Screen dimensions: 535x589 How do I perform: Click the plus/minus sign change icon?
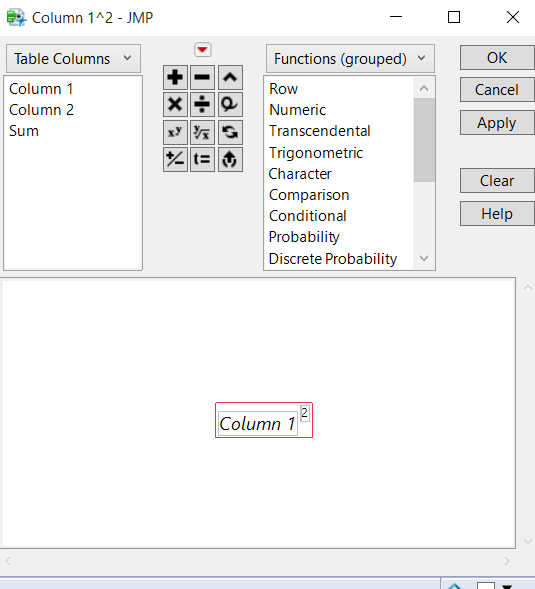175,159
